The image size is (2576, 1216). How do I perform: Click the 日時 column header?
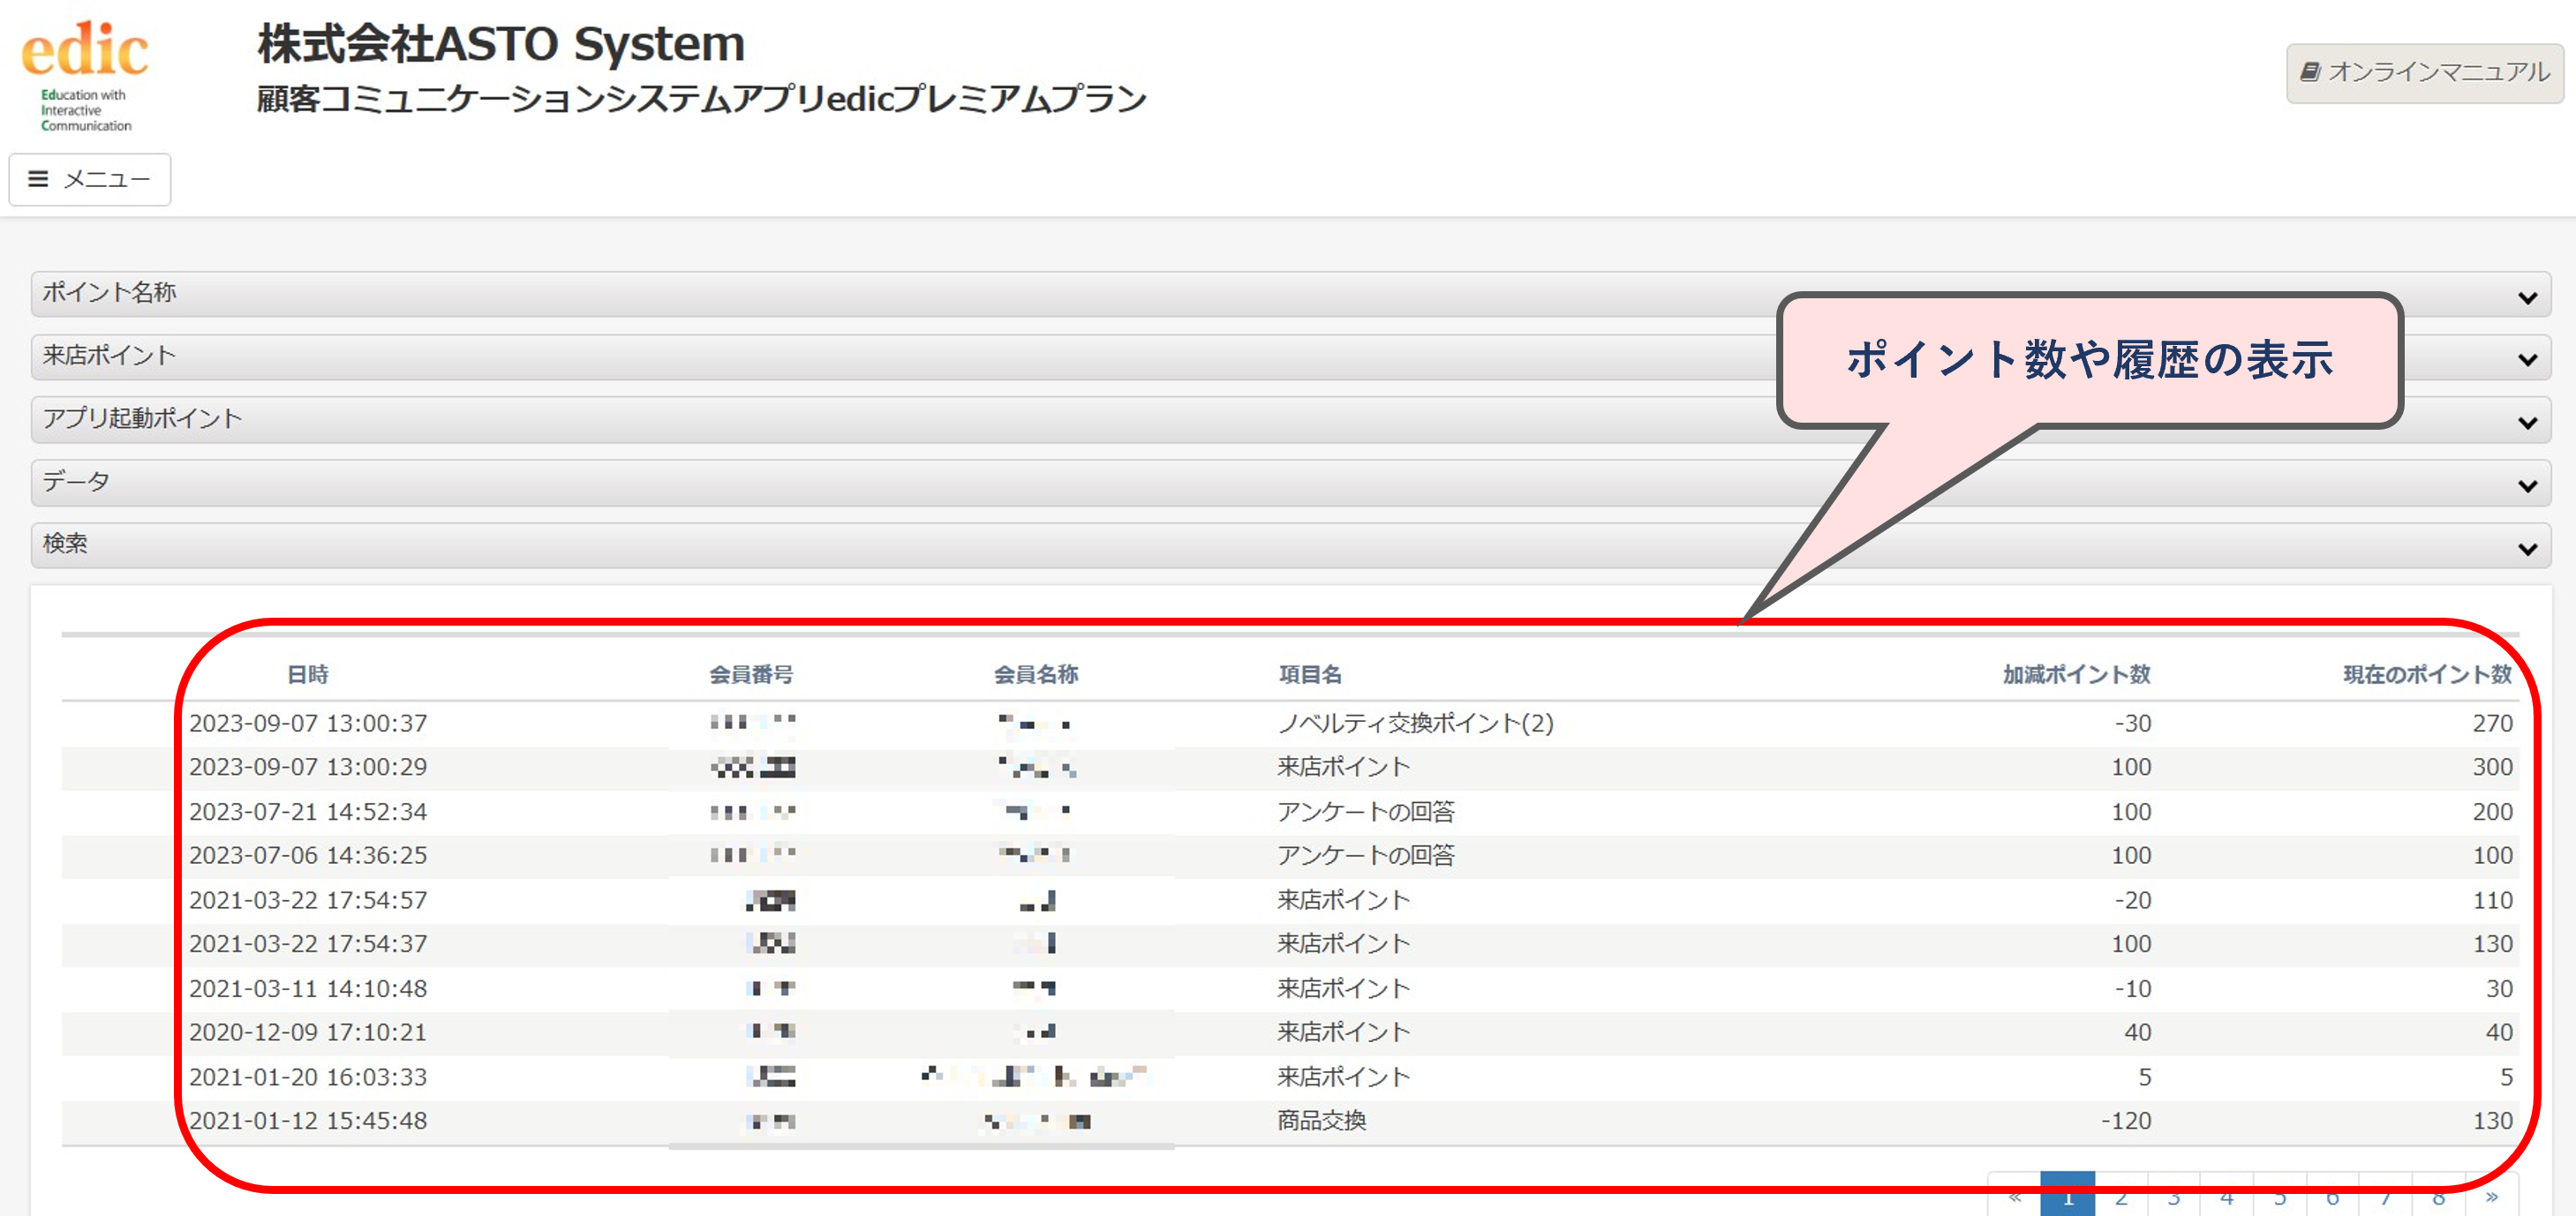click(x=308, y=674)
